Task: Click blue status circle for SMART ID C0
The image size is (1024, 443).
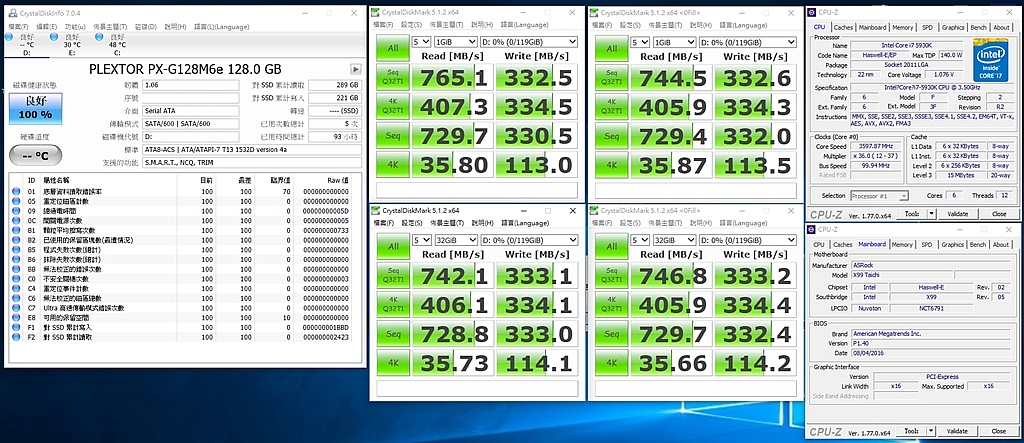Action: pos(16,278)
